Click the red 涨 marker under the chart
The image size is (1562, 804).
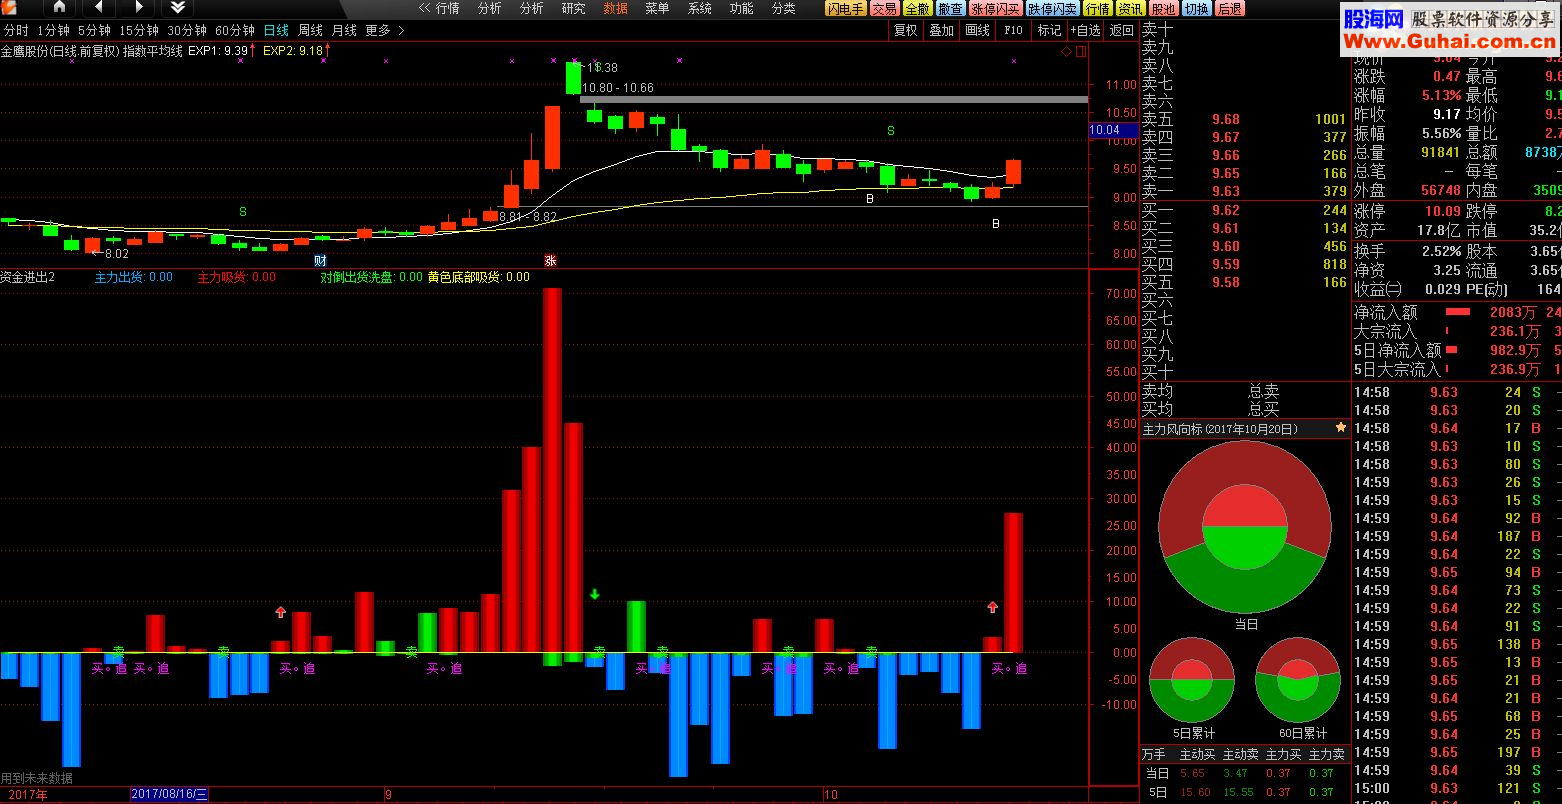[x=550, y=260]
